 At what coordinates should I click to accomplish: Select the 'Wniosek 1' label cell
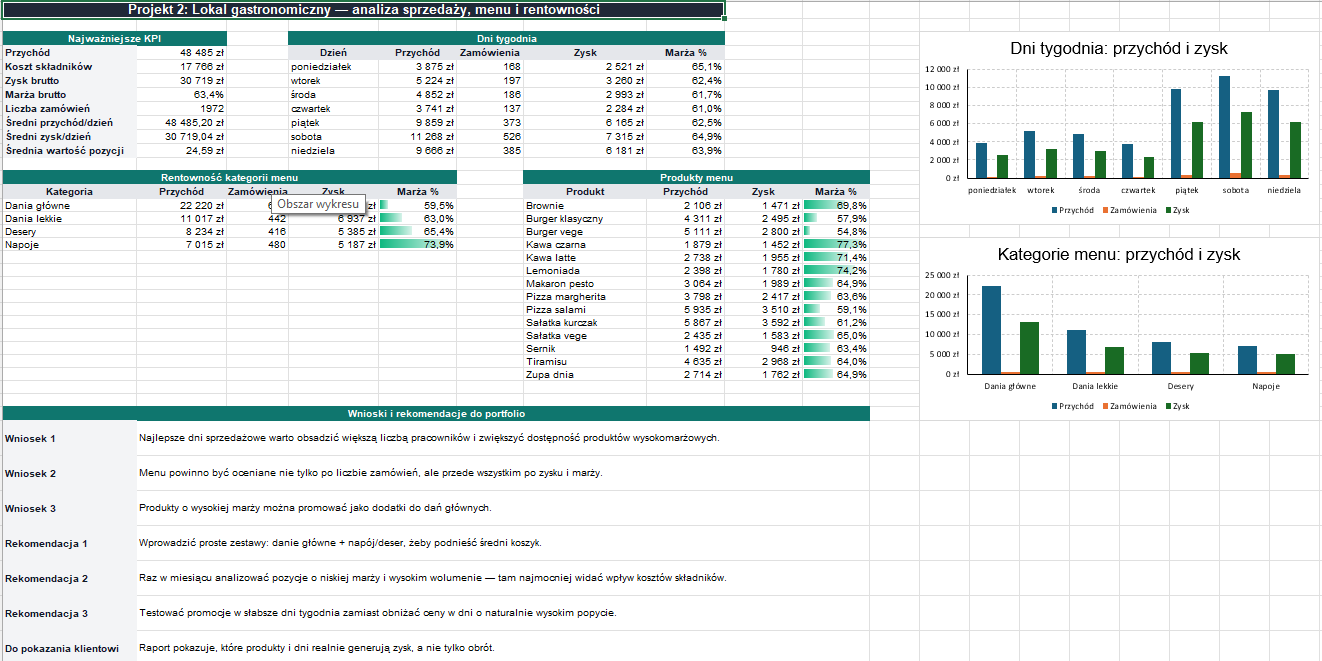(70, 438)
